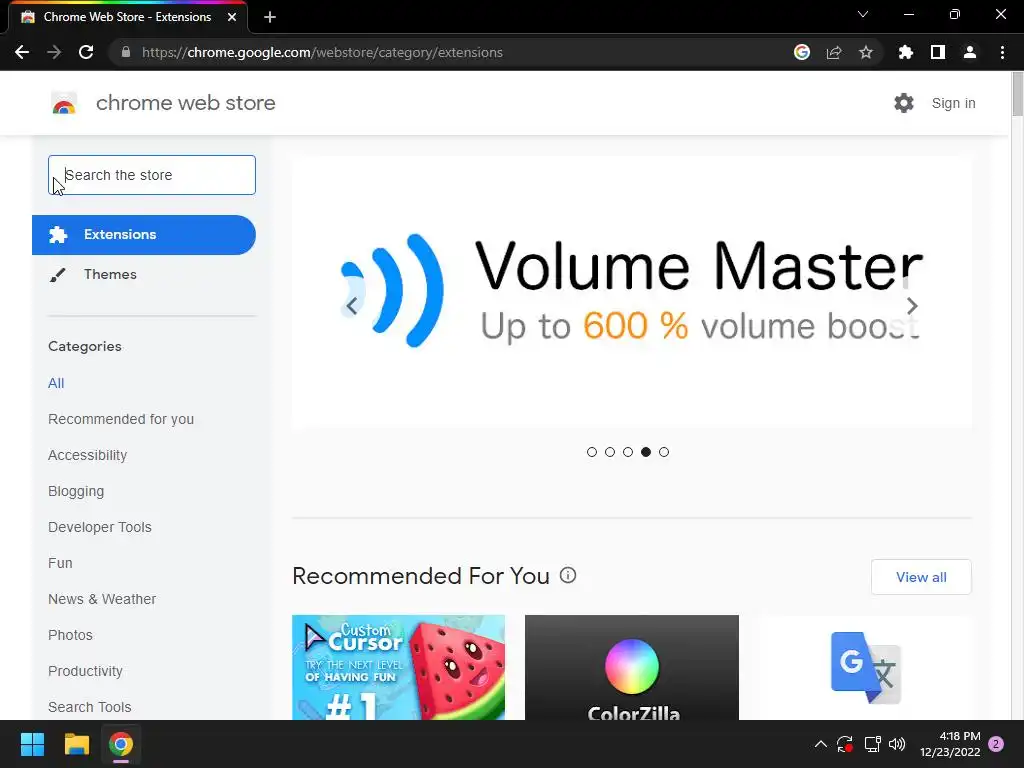Open the Google account icon in address bar

coord(802,52)
